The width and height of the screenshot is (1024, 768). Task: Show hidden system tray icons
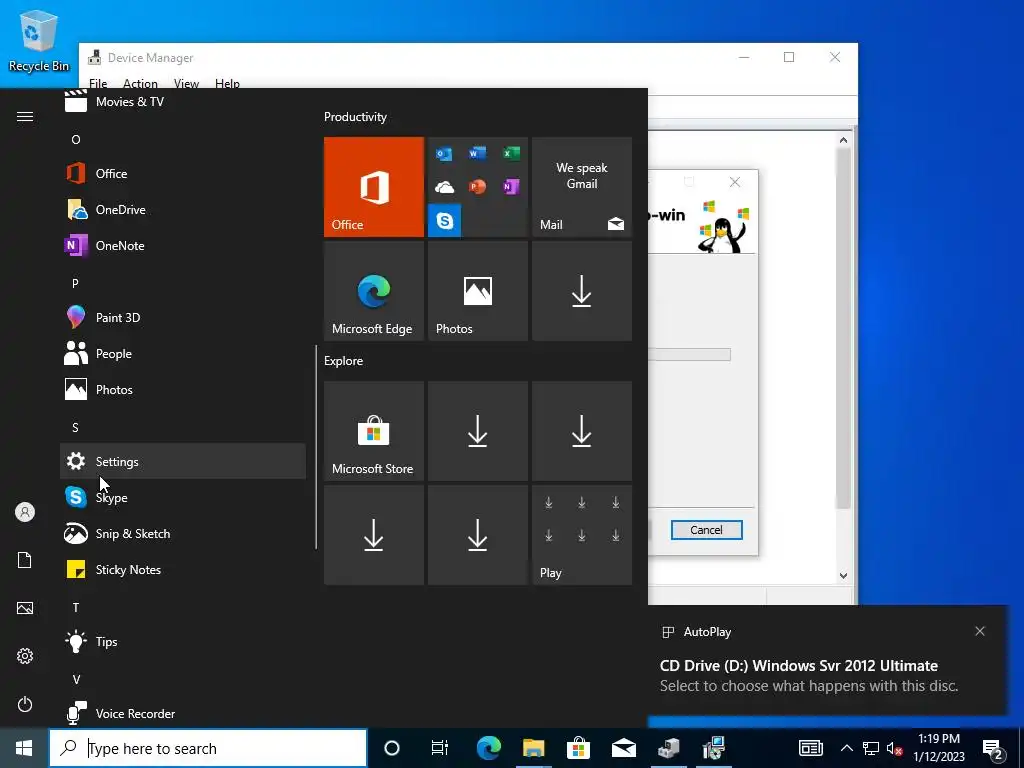coord(846,748)
